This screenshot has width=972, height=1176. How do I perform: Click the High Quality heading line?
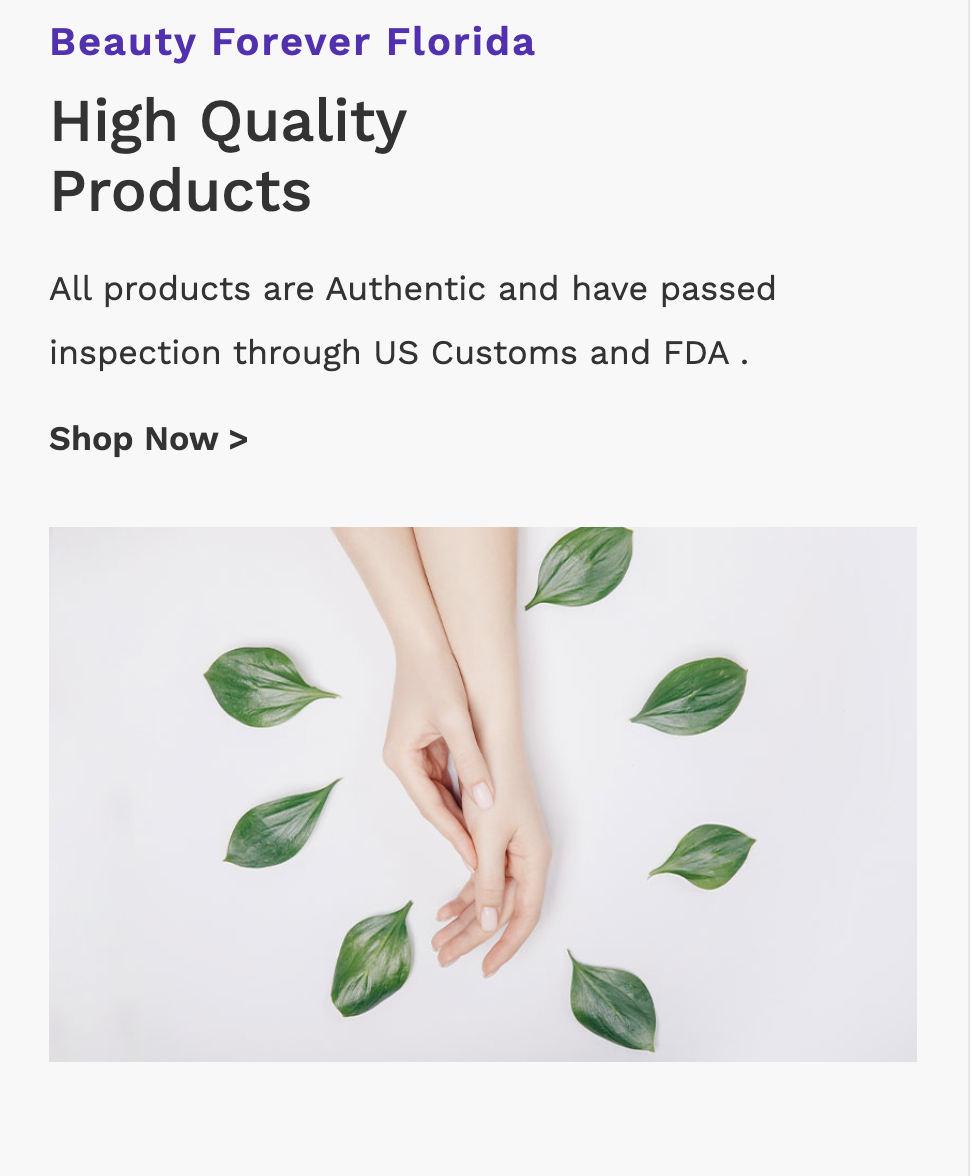[228, 123]
